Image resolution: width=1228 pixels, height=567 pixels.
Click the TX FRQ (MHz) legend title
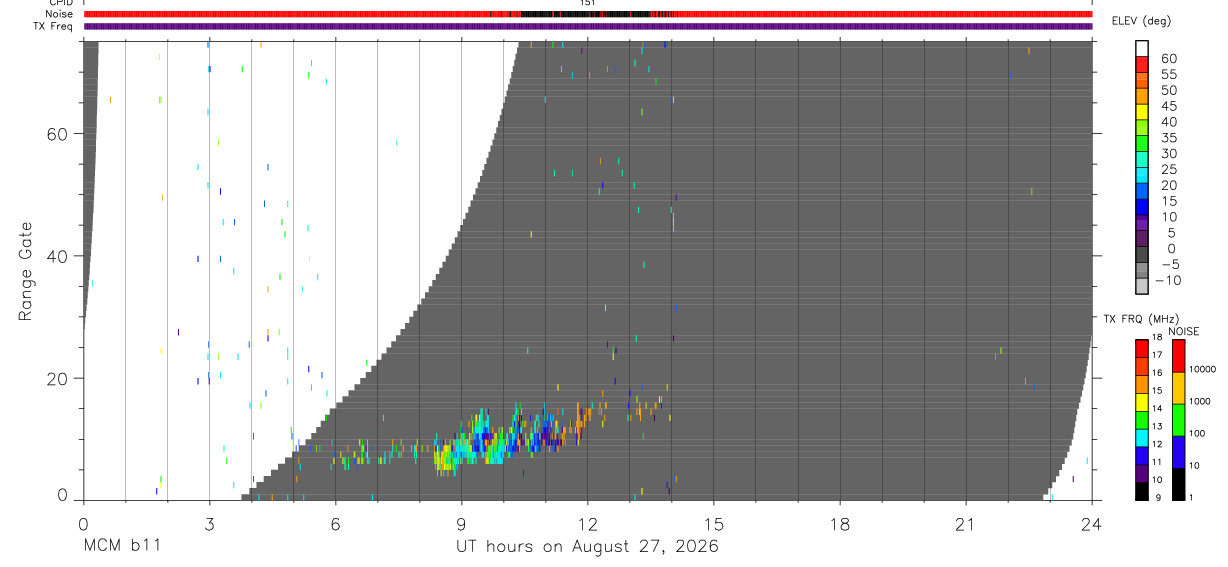[1137, 319]
